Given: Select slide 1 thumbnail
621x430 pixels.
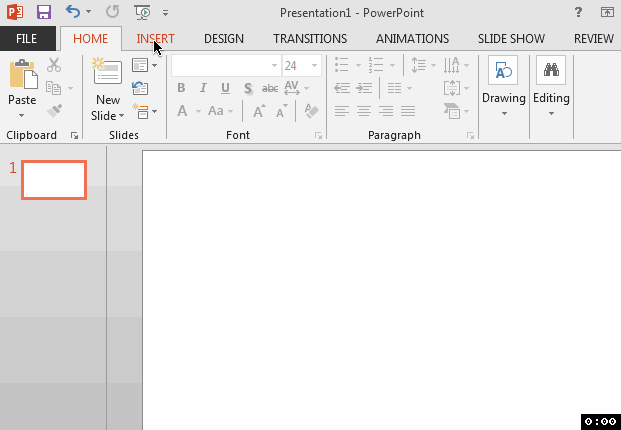Looking at the screenshot, I should tap(54, 179).
